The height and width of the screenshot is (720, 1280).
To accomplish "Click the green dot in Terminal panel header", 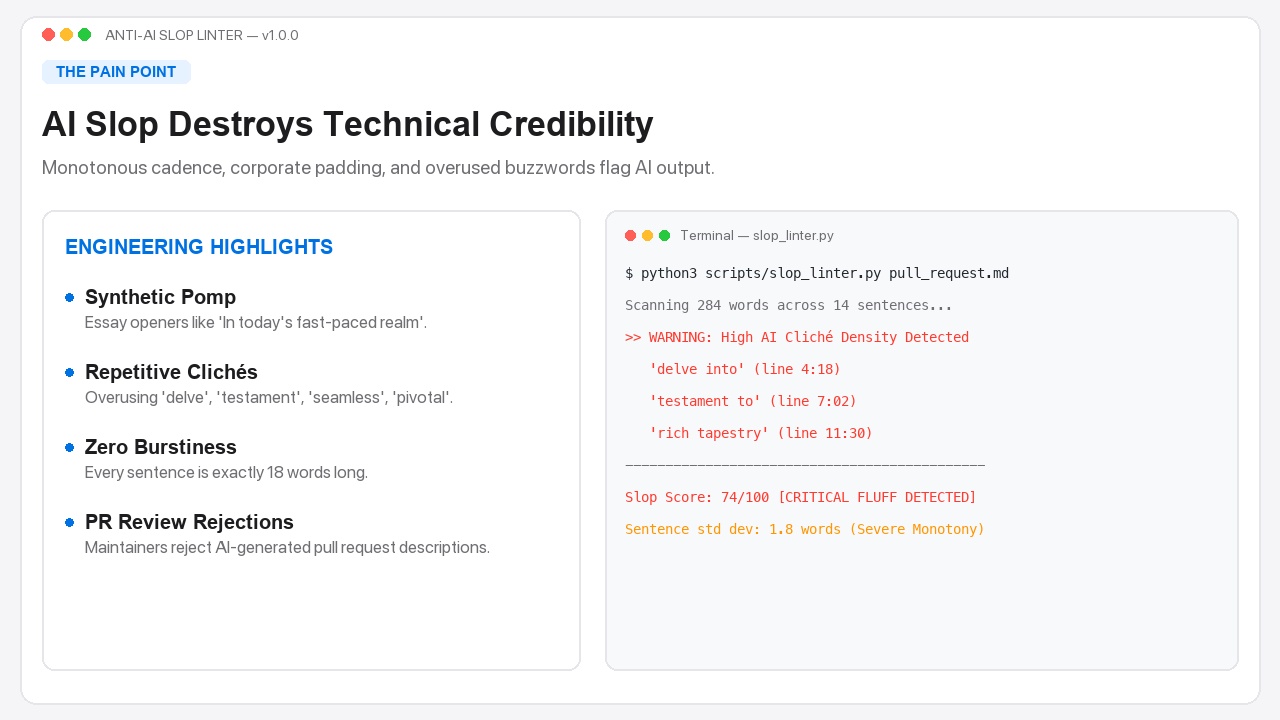I will click(664, 236).
